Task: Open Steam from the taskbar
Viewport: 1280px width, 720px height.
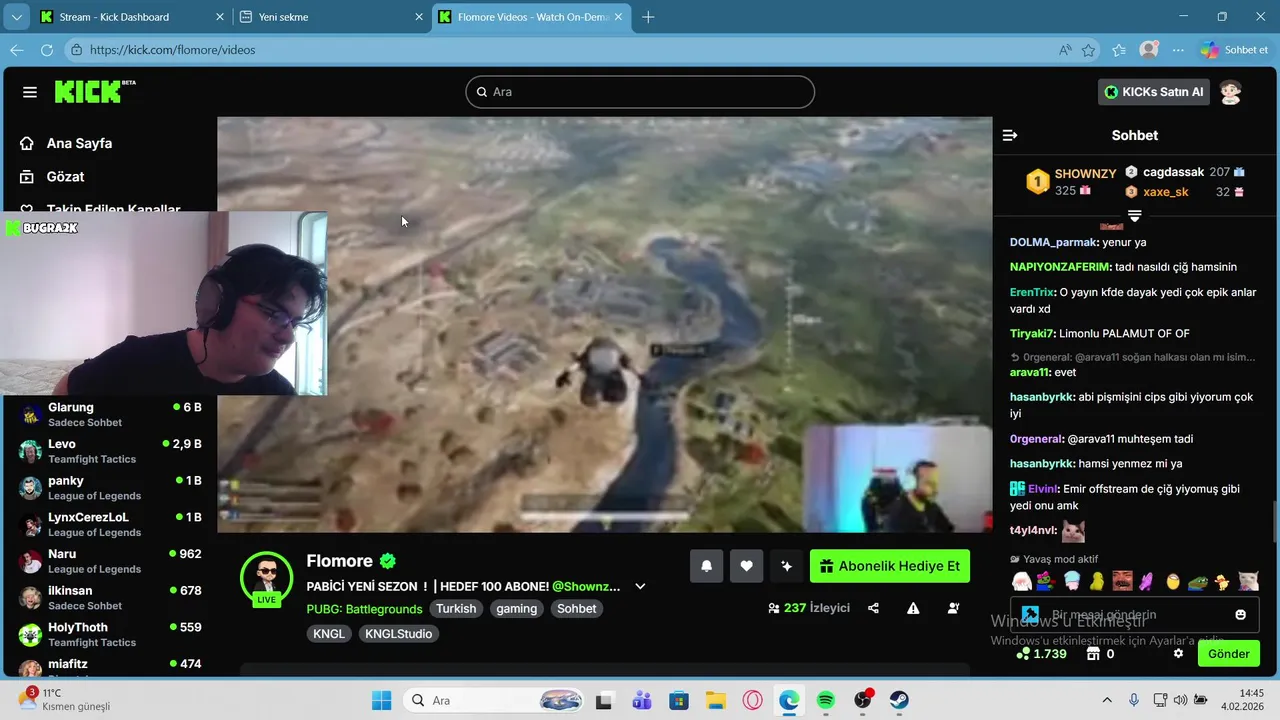Action: click(899, 700)
